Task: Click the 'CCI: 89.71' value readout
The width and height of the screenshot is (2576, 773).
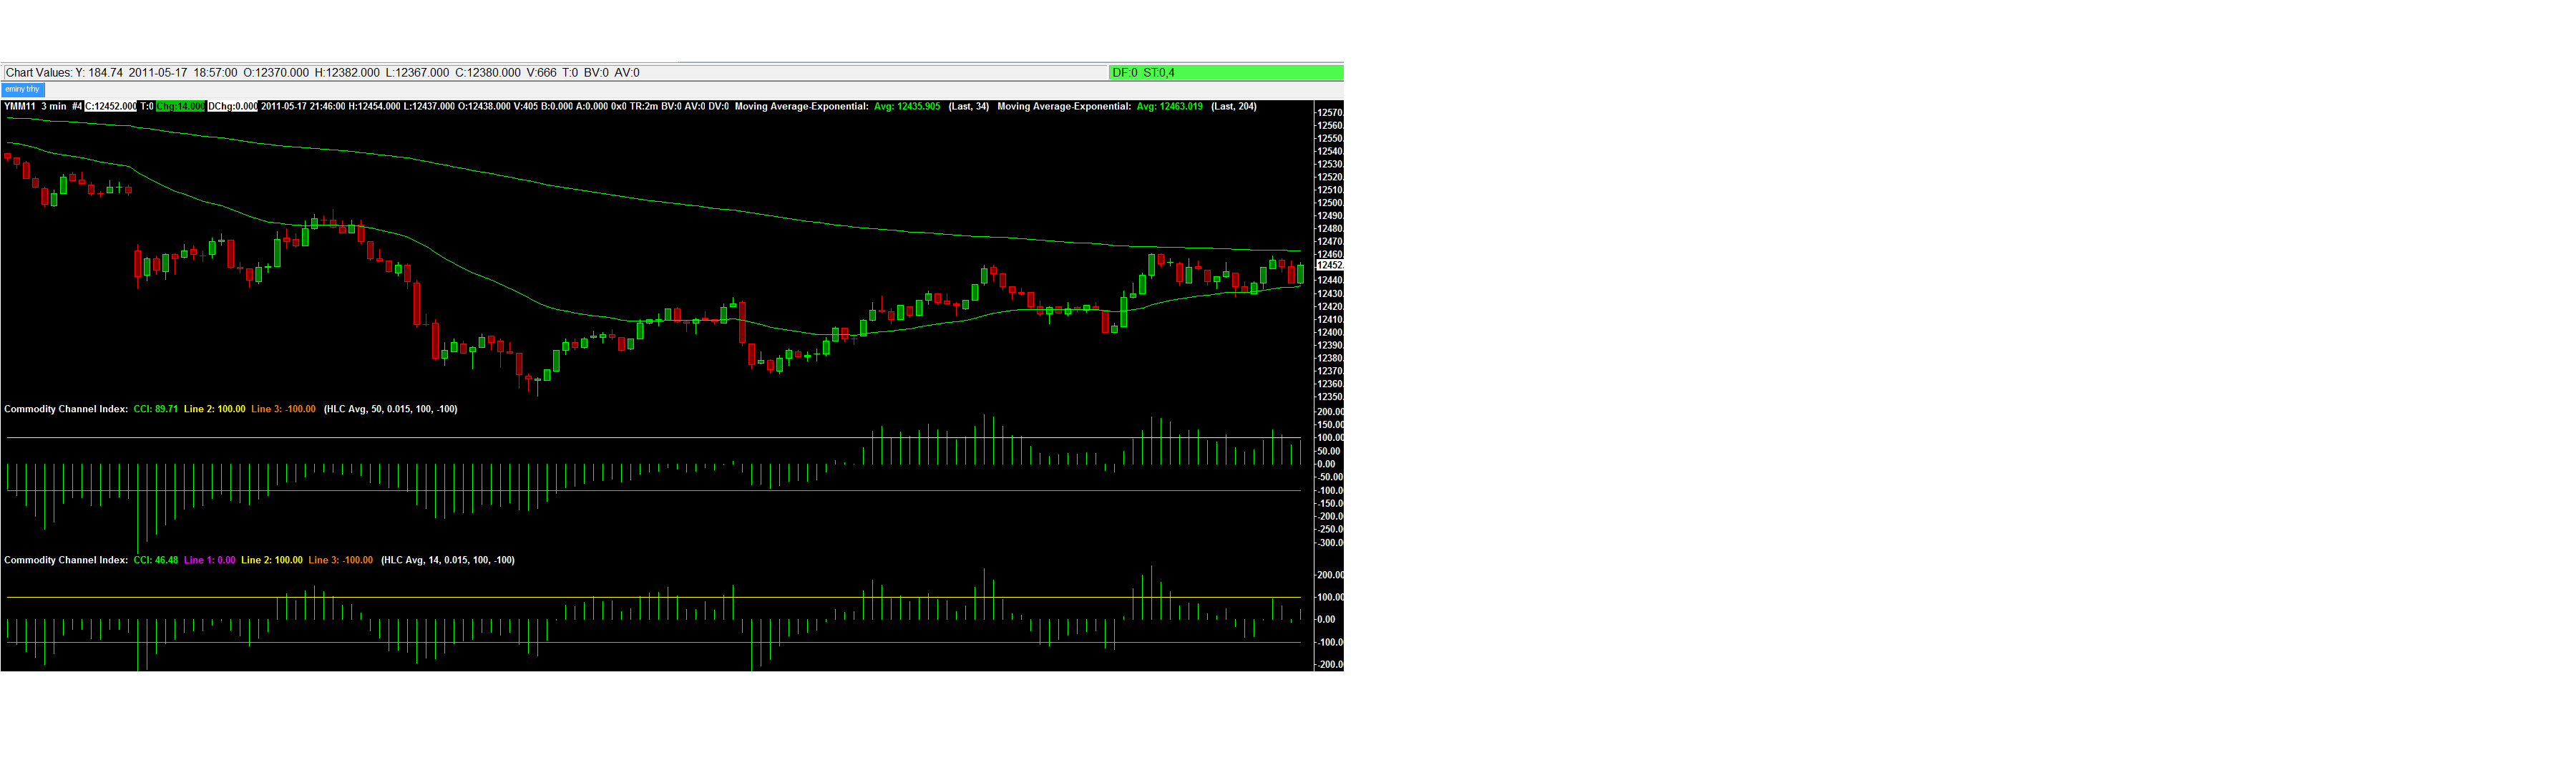Action: (x=155, y=409)
